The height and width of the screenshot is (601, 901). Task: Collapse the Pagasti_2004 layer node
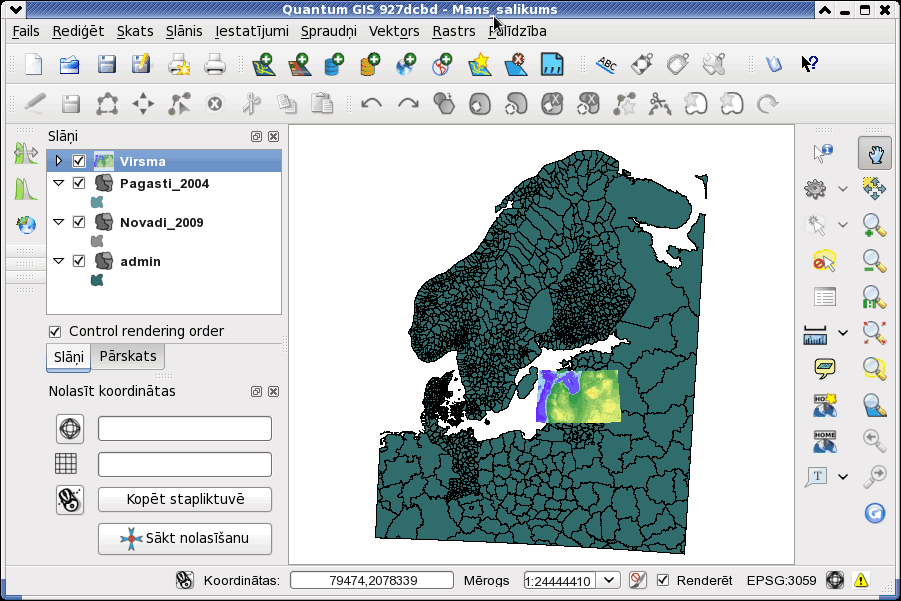click(x=58, y=183)
